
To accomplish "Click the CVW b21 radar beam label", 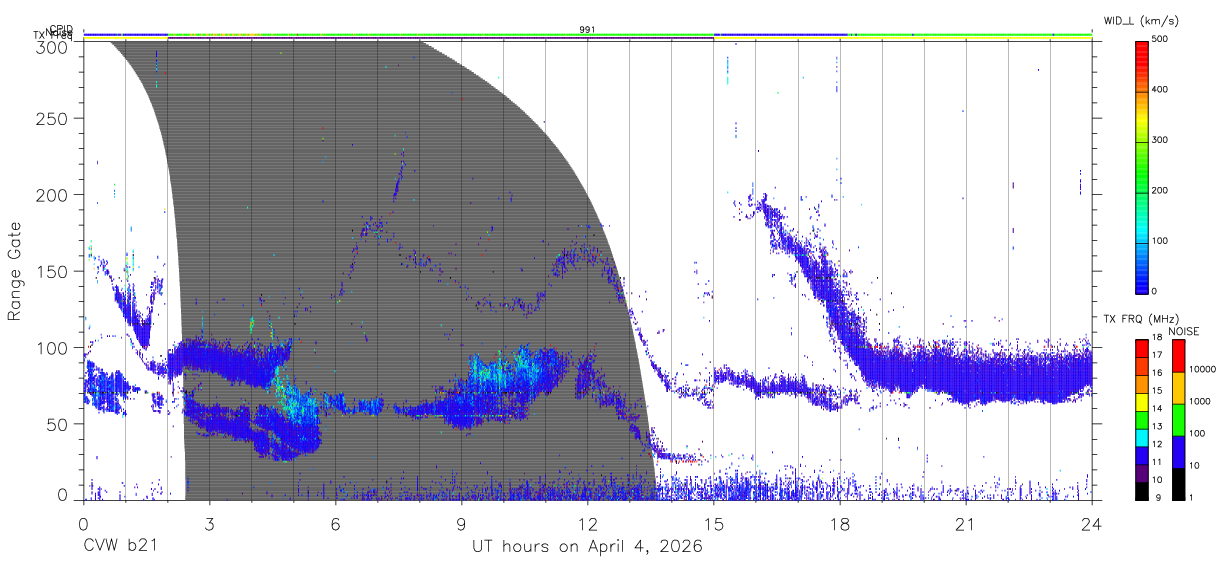I will [120, 547].
